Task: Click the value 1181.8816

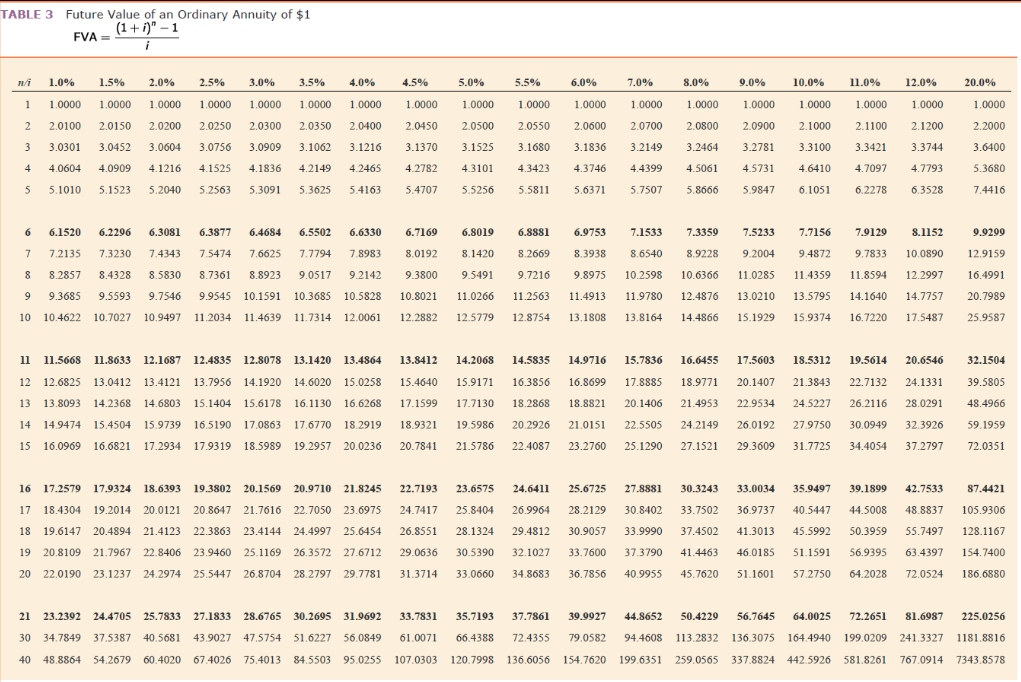Action: 981,638
